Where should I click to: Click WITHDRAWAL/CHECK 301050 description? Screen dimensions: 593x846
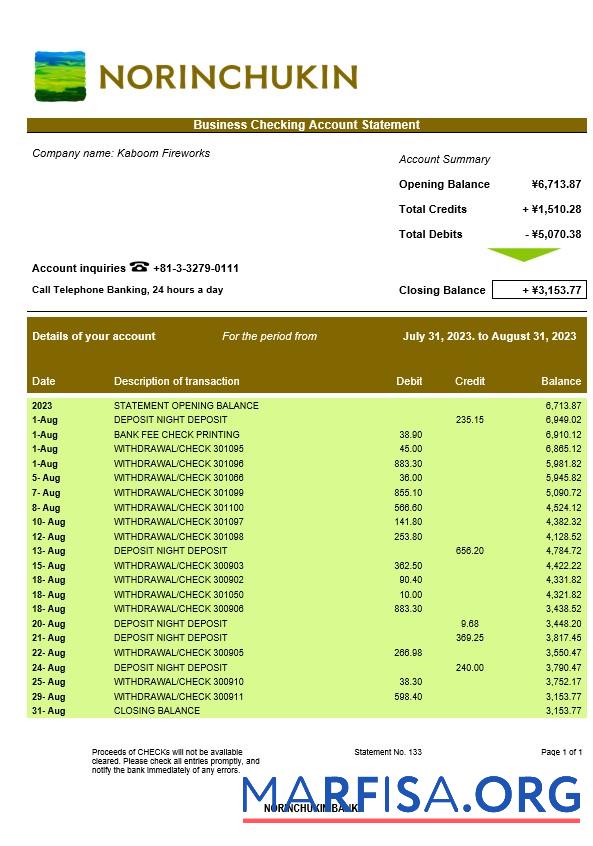pyautogui.click(x=179, y=595)
